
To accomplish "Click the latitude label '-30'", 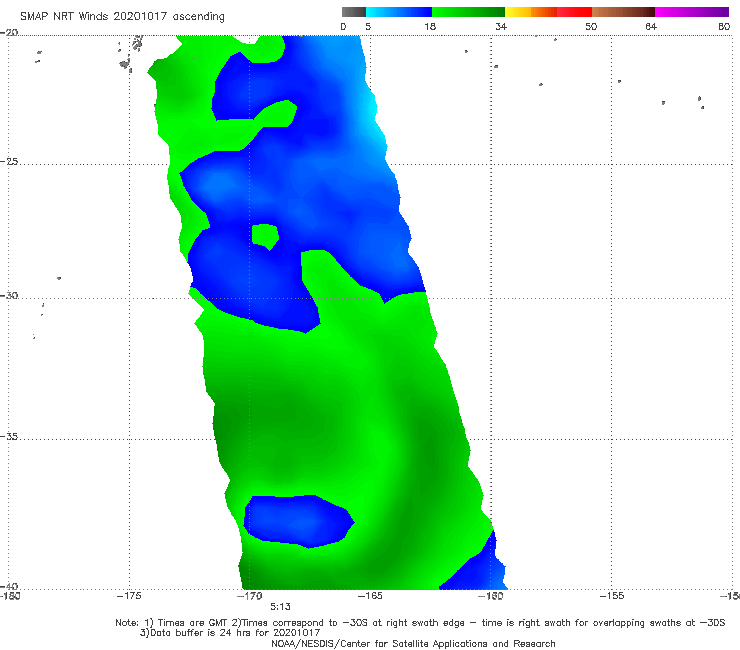I will [x=9, y=295].
